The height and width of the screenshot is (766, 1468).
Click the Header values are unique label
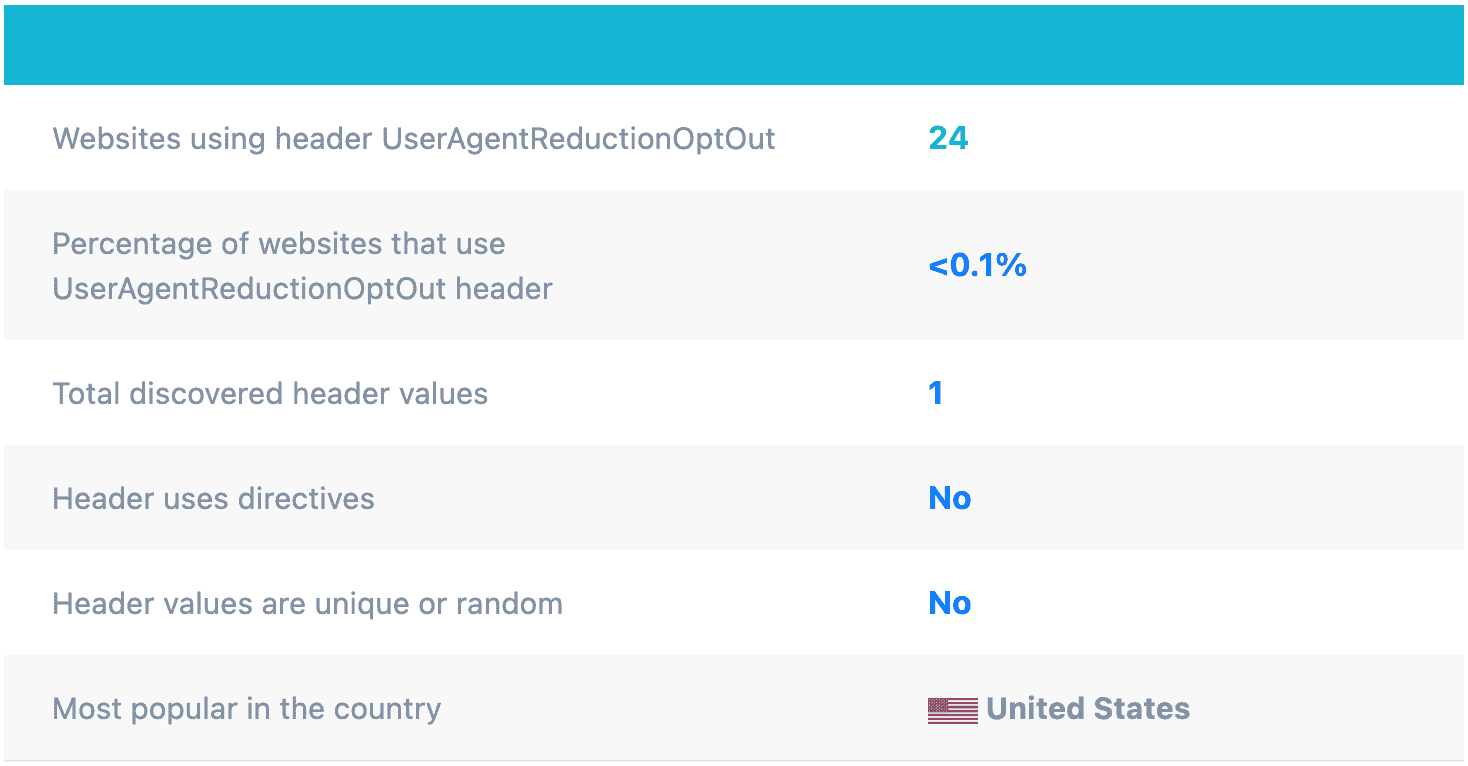pos(307,603)
